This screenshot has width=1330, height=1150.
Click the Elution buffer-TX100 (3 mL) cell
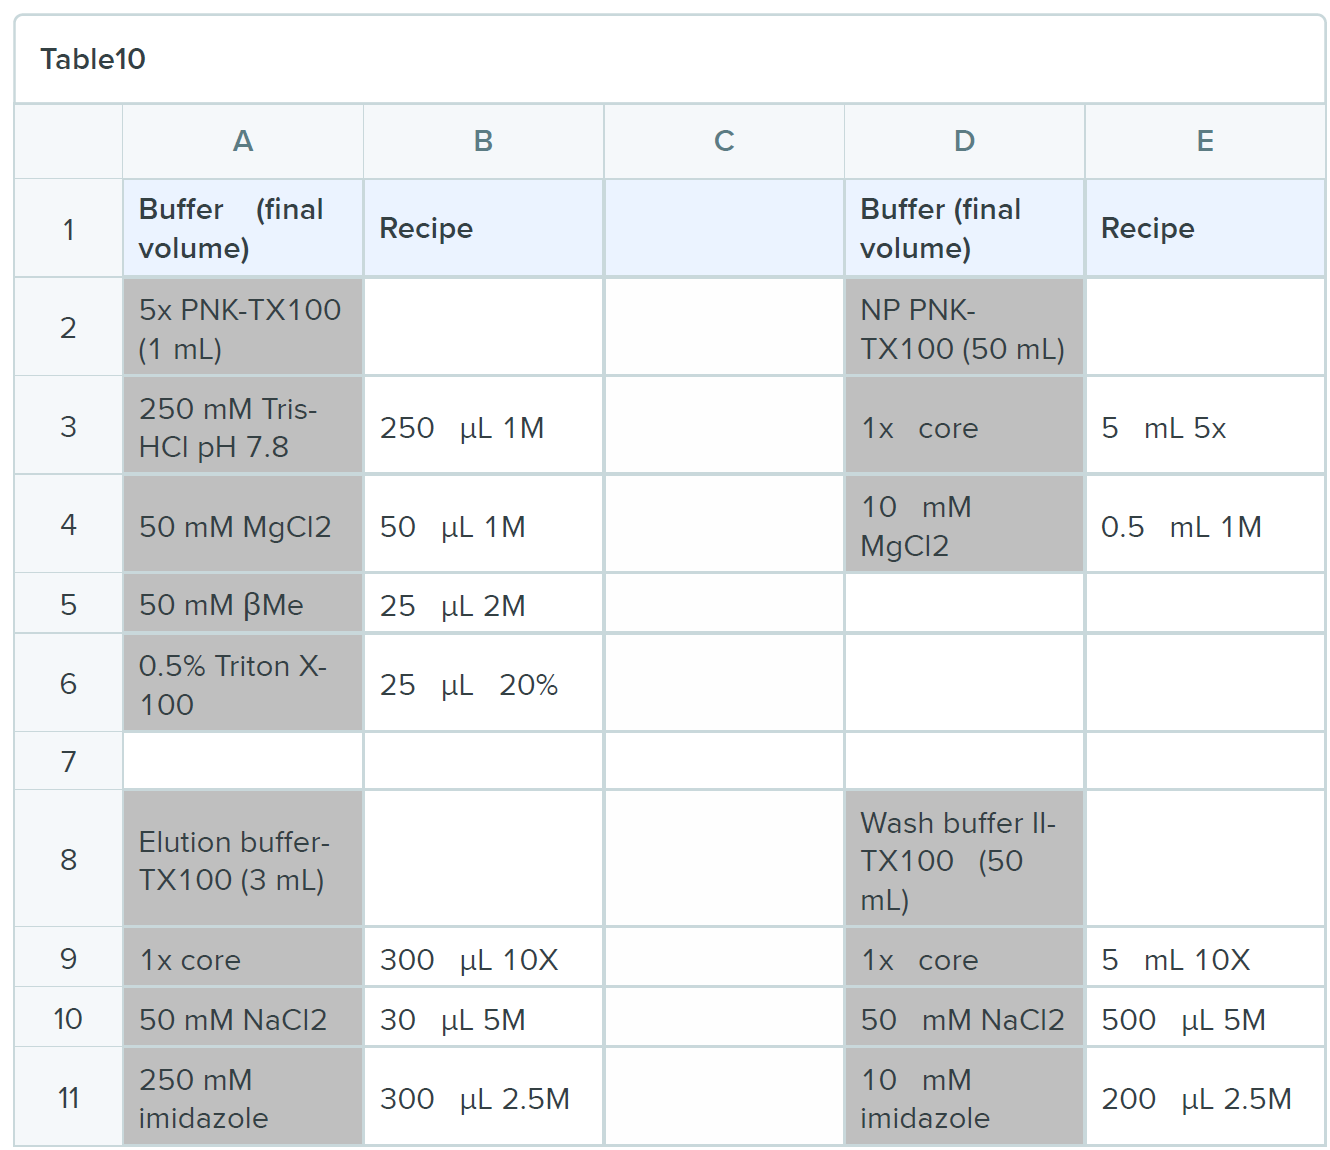242,860
